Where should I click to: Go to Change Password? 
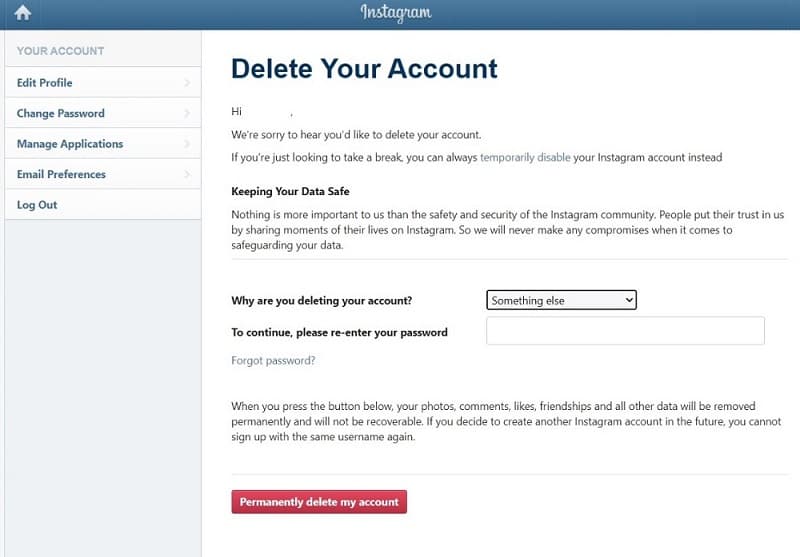point(61,114)
